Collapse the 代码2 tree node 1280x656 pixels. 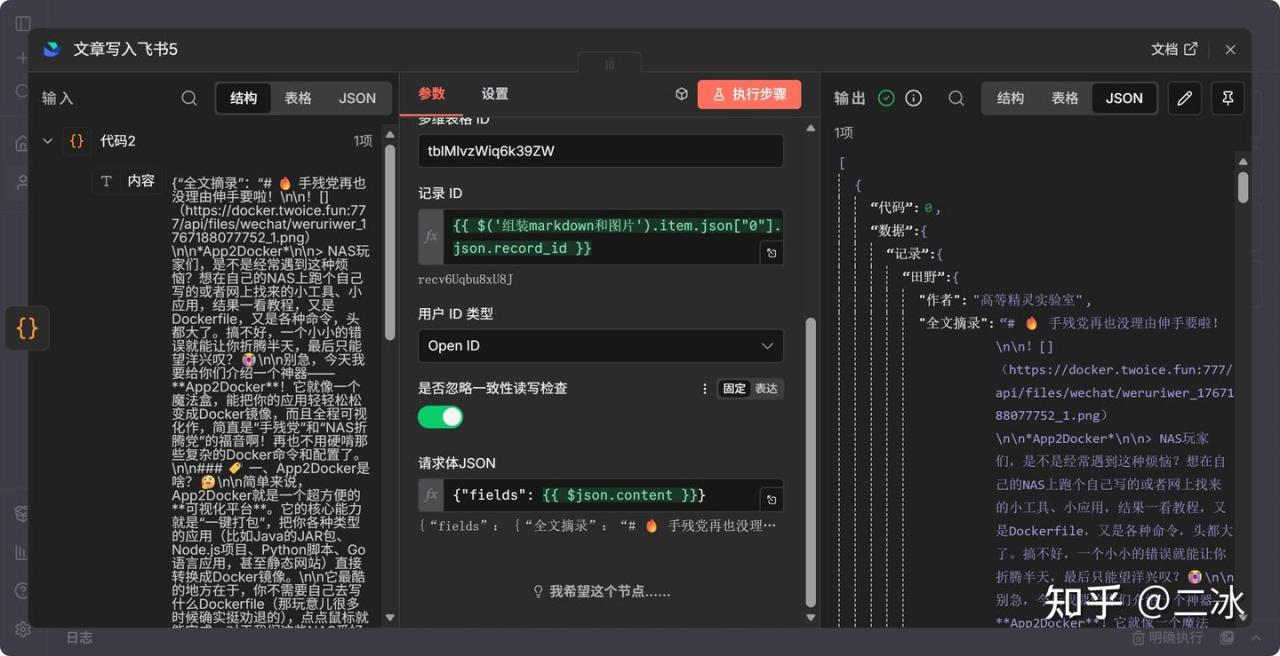pos(47,141)
